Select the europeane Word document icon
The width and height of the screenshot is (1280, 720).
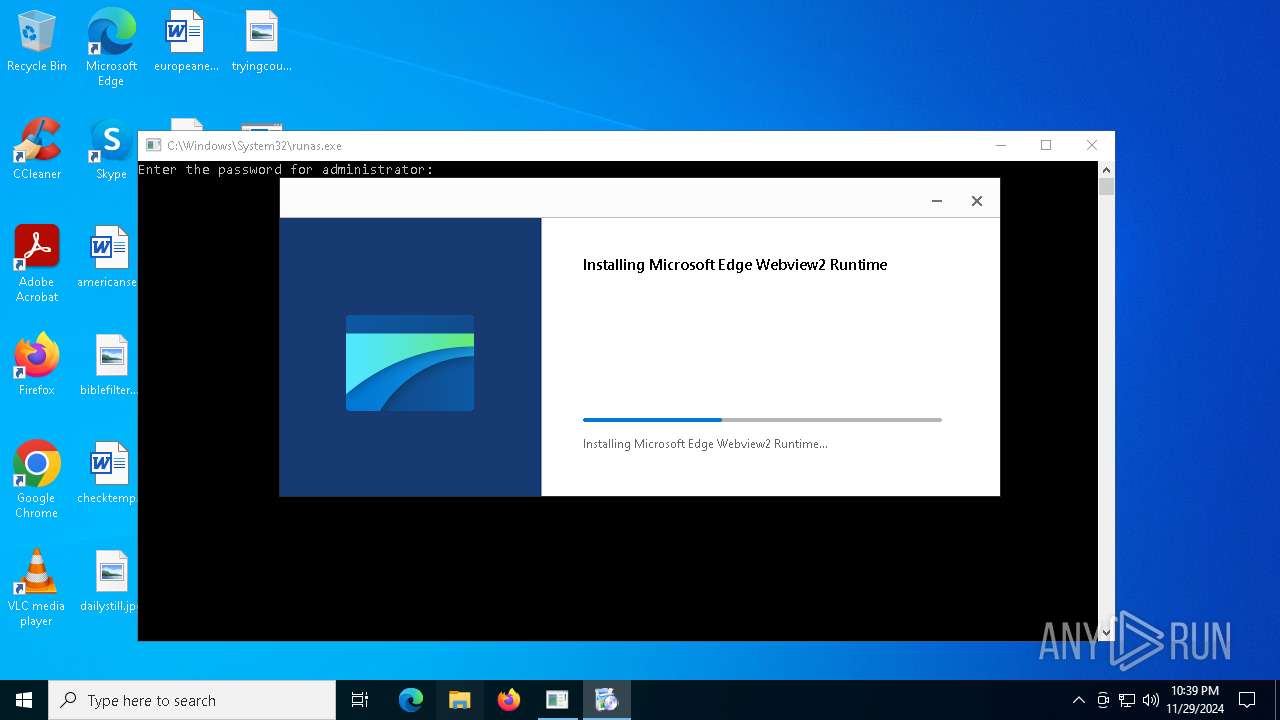tap(186, 42)
